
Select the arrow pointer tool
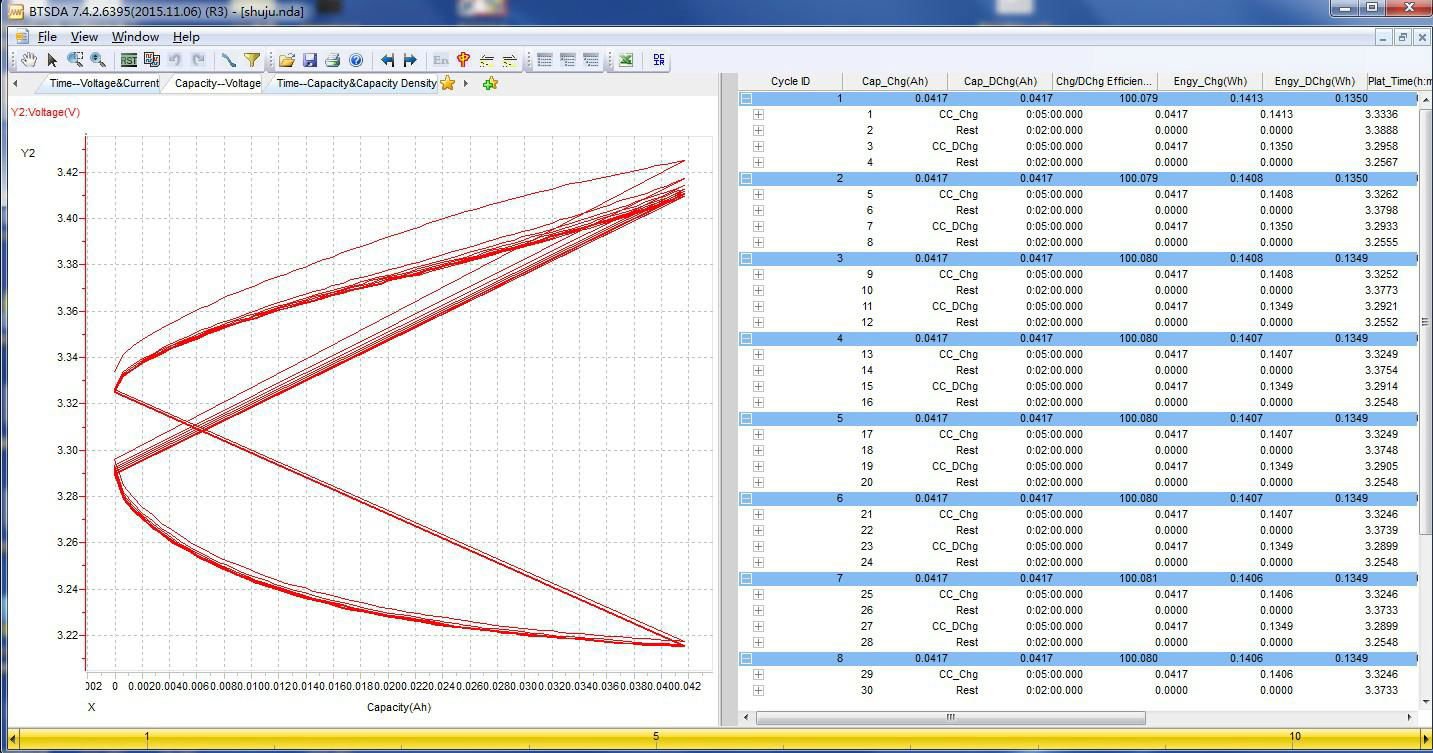click(52, 60)
